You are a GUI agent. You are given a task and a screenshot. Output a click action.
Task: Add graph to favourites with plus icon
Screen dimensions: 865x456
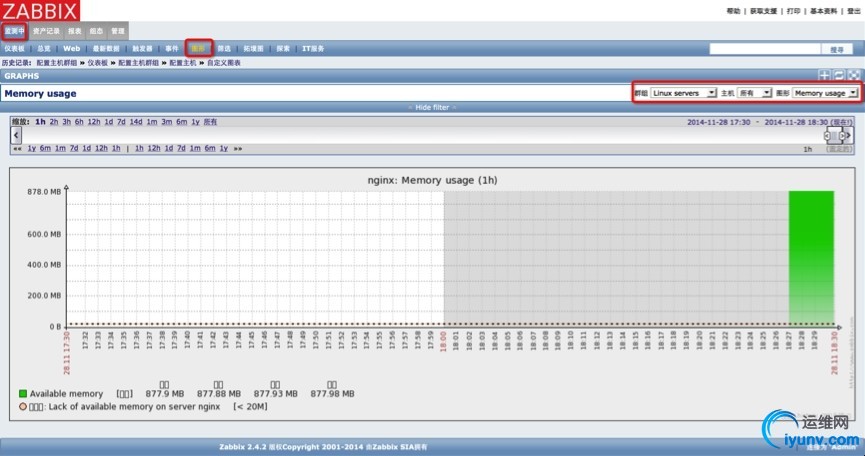(824, 76)
